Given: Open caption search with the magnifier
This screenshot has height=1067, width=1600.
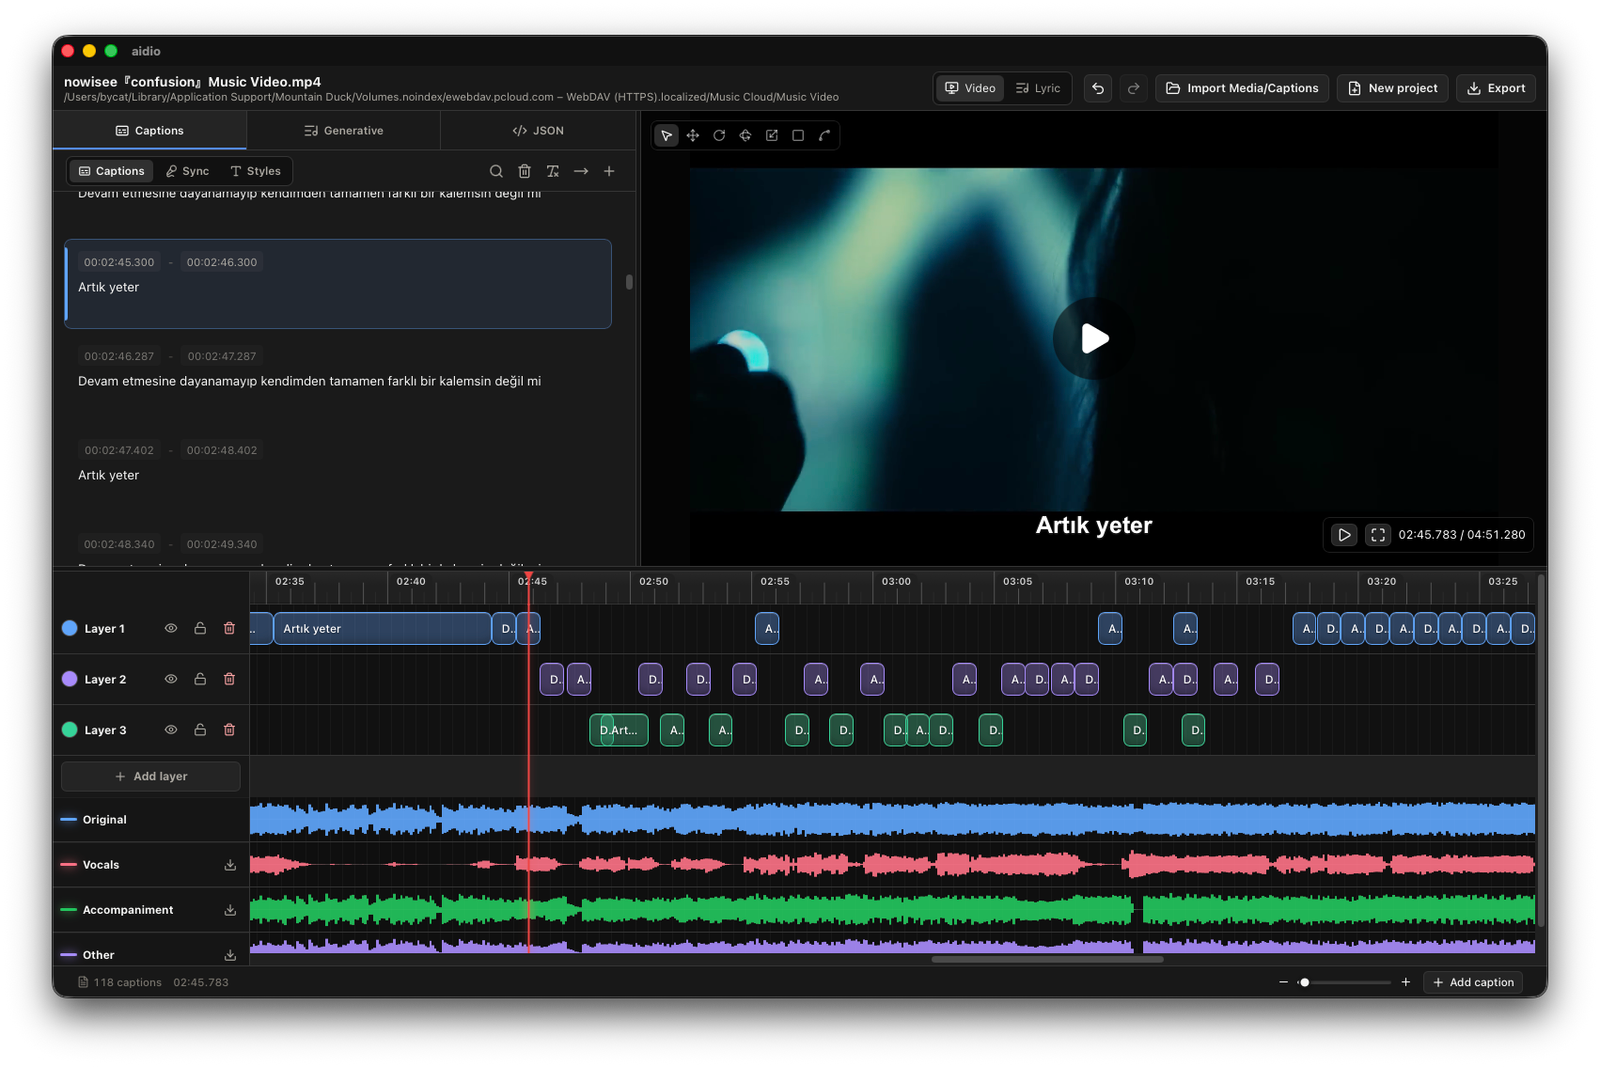Looking at the screenshot, I should (496, 171).
